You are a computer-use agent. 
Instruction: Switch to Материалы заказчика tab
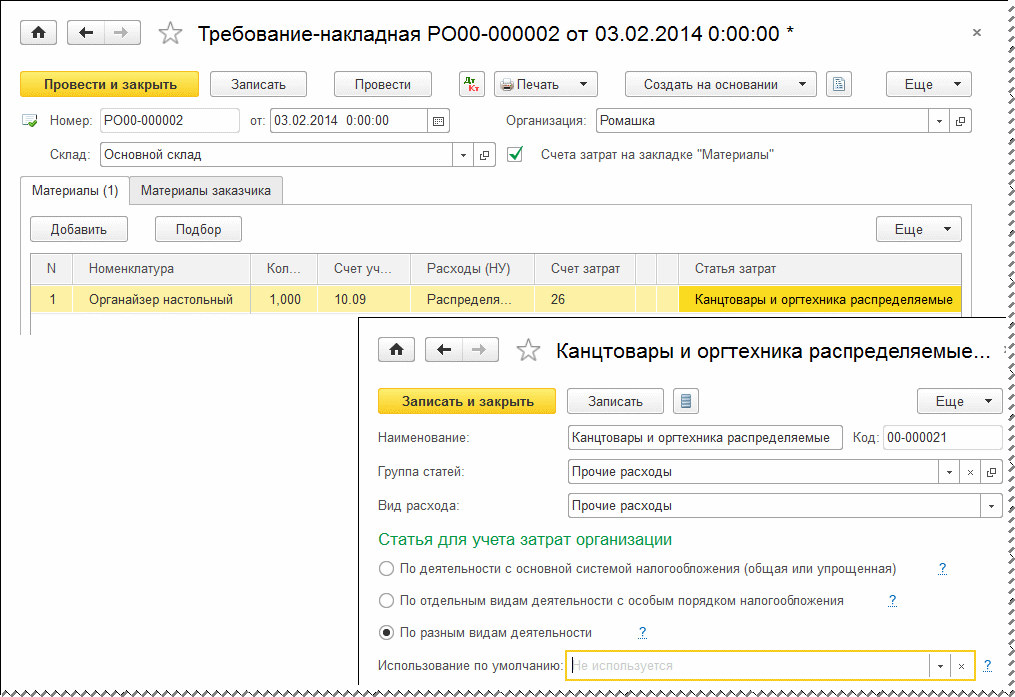tap(206, 190)
